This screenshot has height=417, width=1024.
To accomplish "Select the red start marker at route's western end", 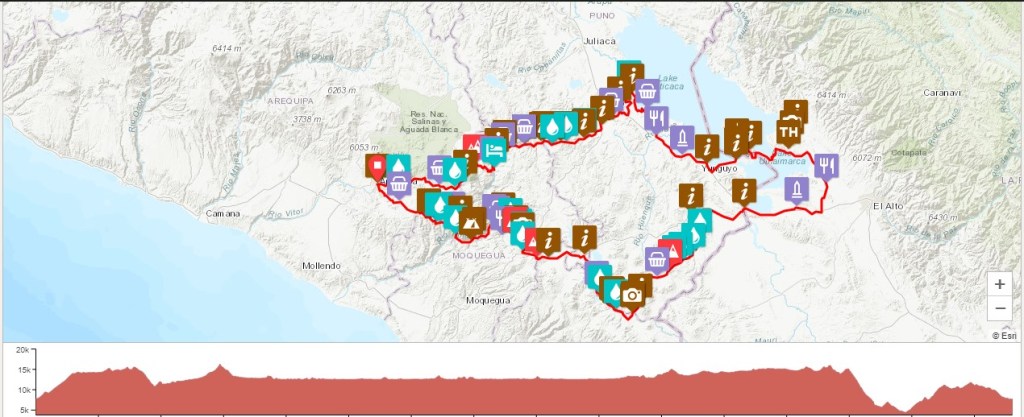I will (377, 166).
